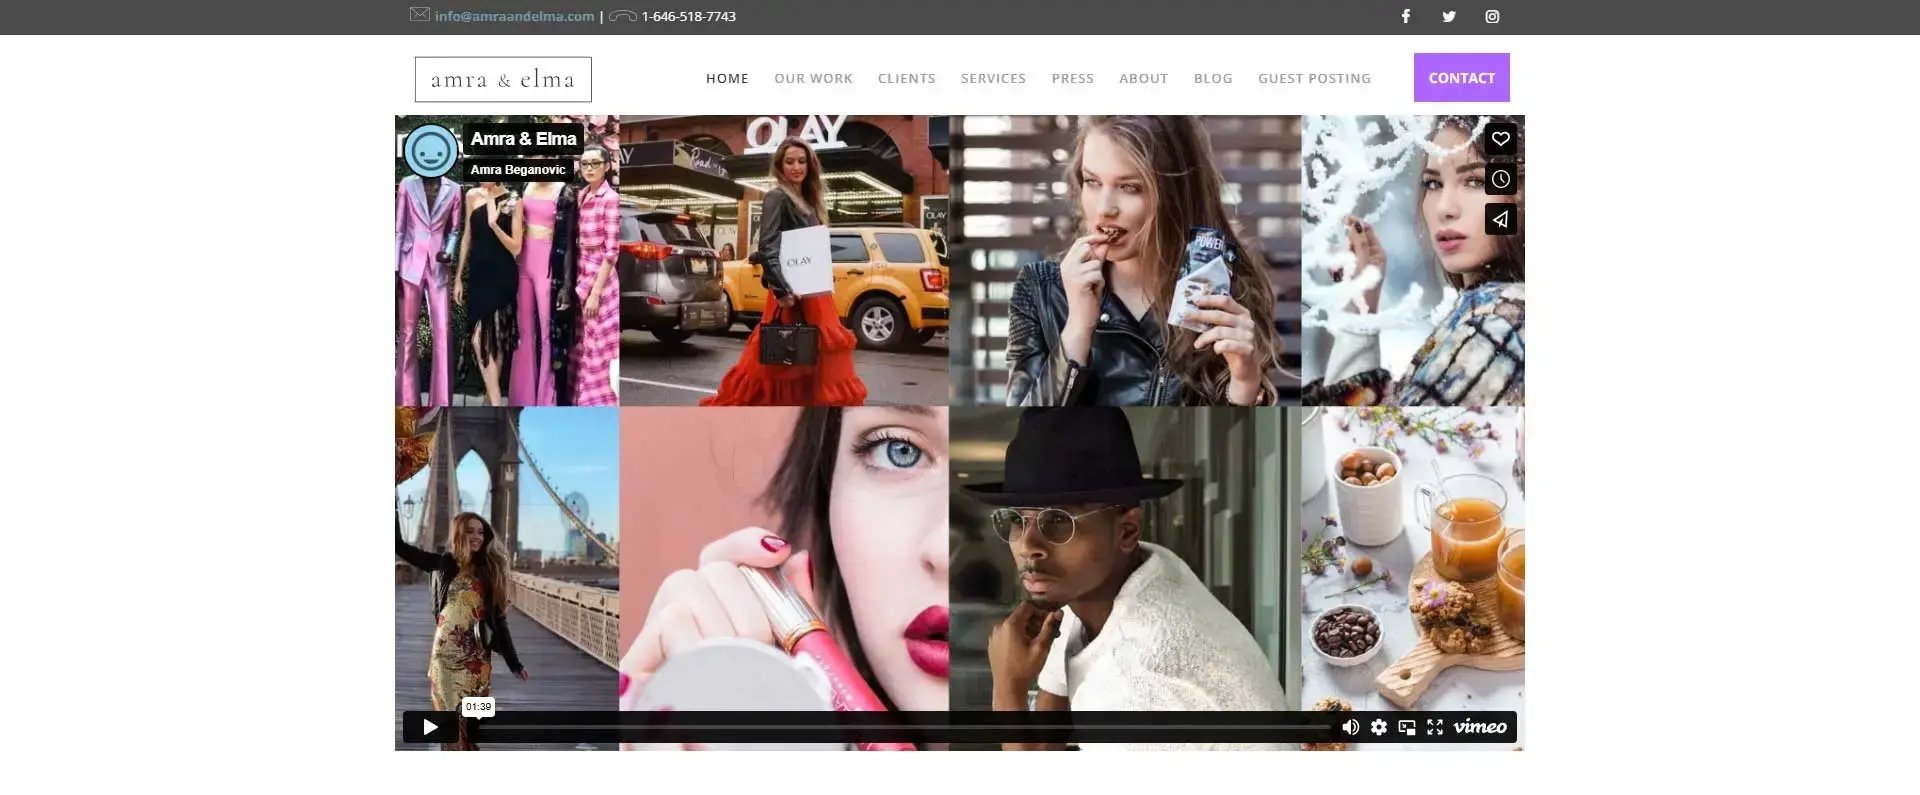Mute the video volume speaker icon
Screen dimensions: 1920x795
(1350, 727)
